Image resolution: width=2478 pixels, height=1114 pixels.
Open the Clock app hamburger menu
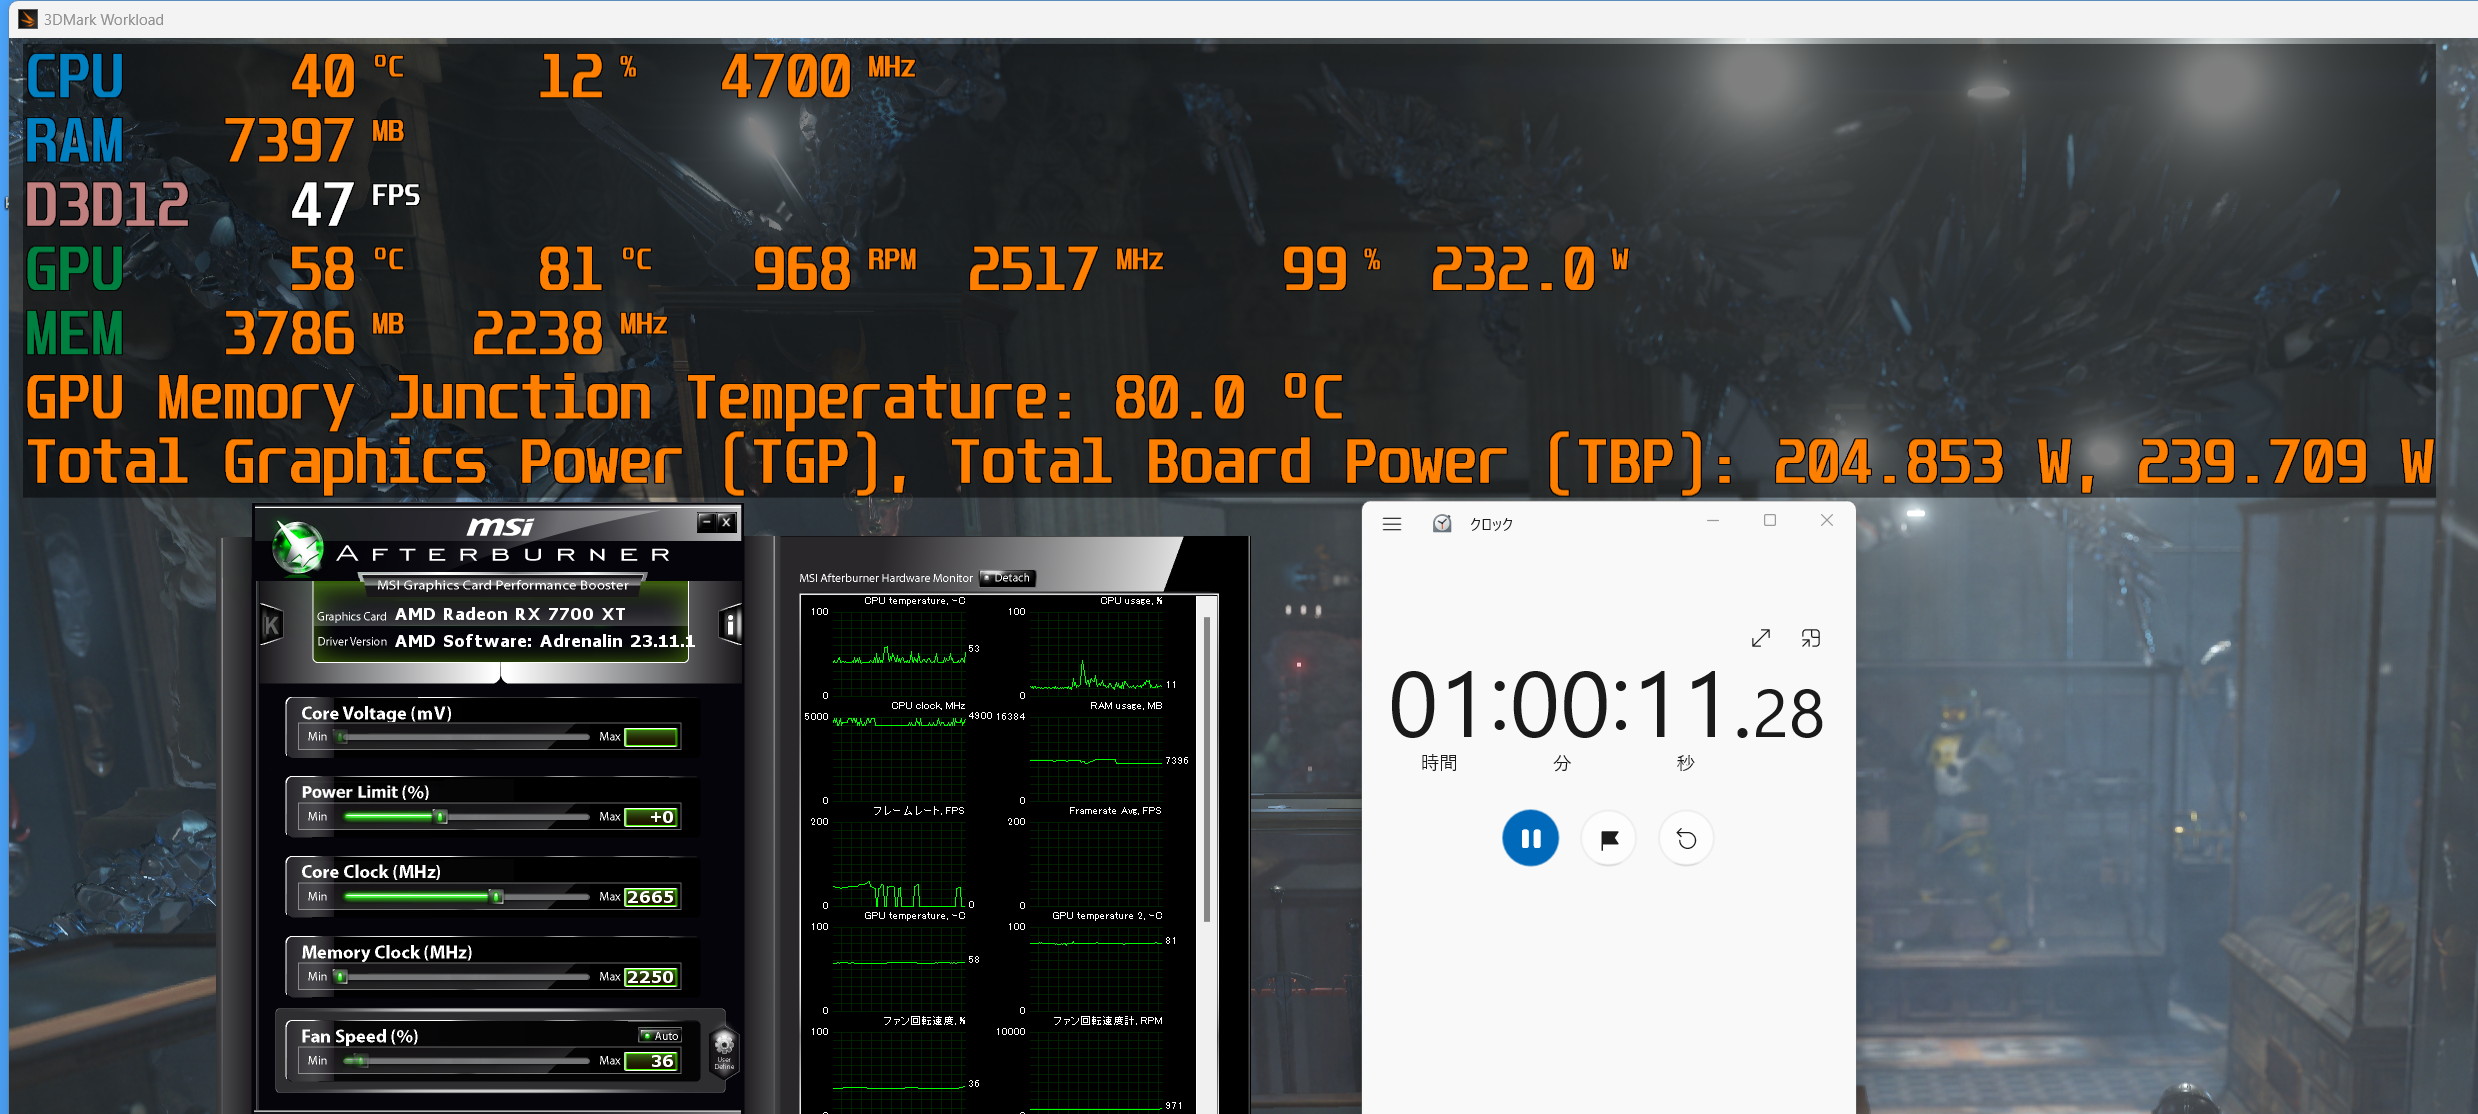pos(1392,524)
